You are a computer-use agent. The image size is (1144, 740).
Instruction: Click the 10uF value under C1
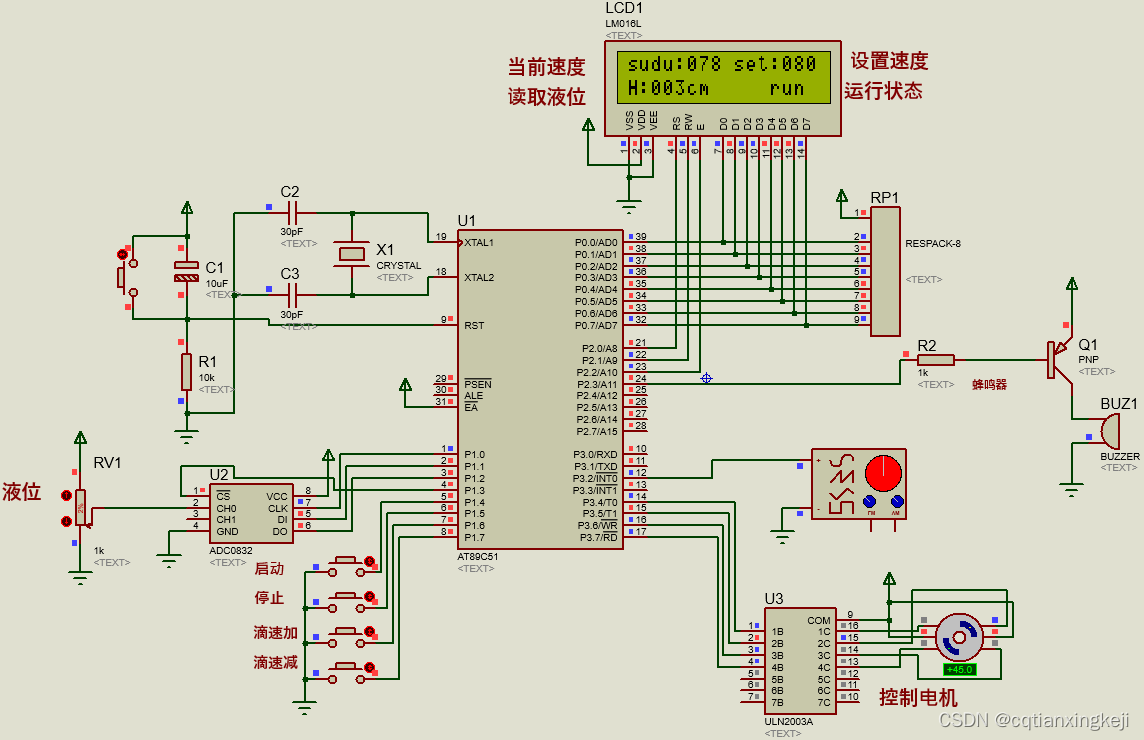coord(216,283)
